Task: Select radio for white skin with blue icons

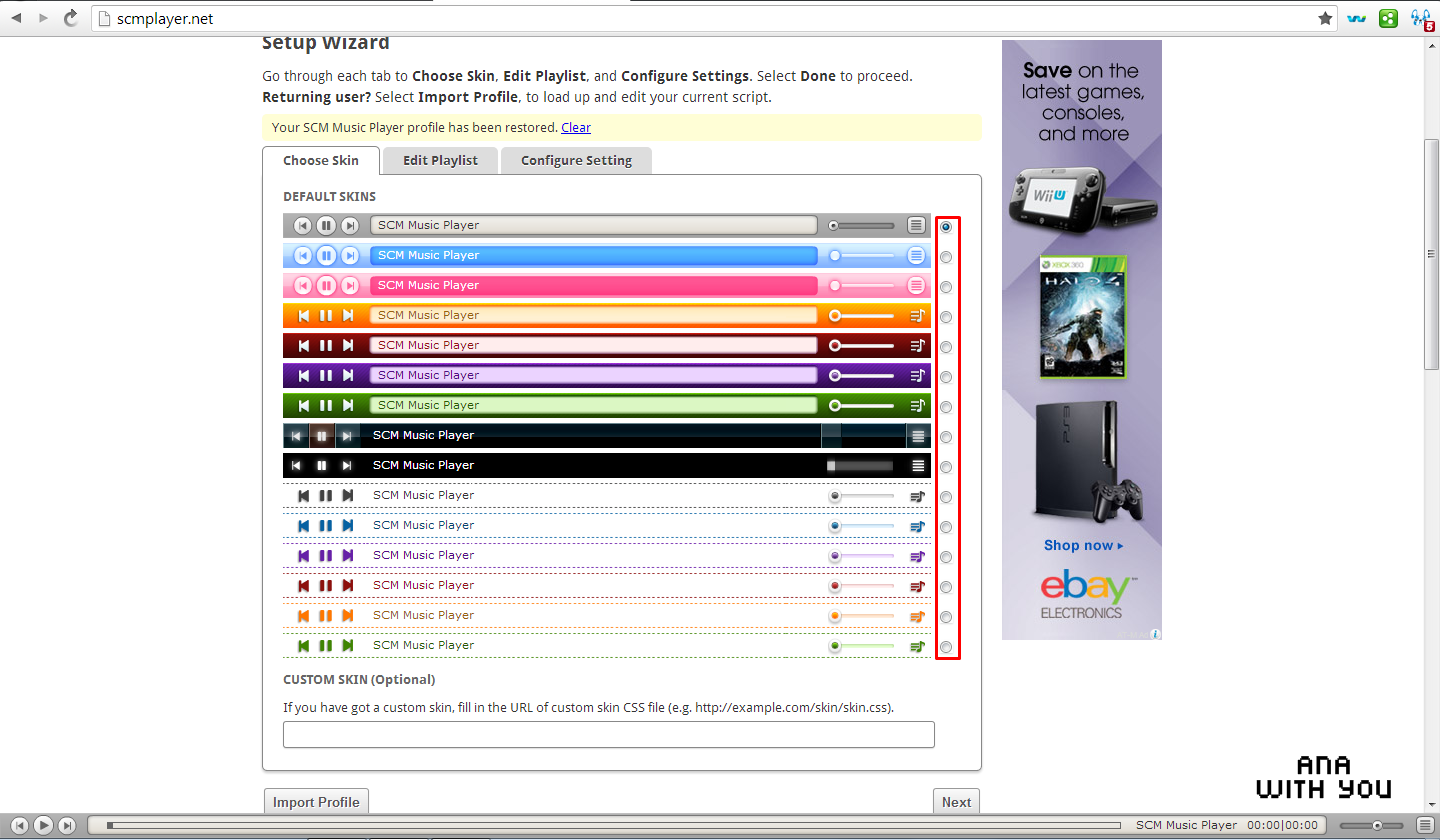Action: (946, 527)
